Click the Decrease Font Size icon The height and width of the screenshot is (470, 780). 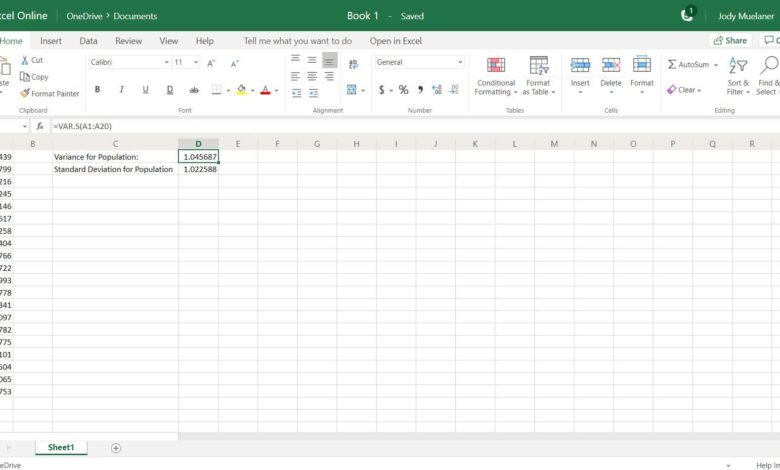(x=235, y=63)
